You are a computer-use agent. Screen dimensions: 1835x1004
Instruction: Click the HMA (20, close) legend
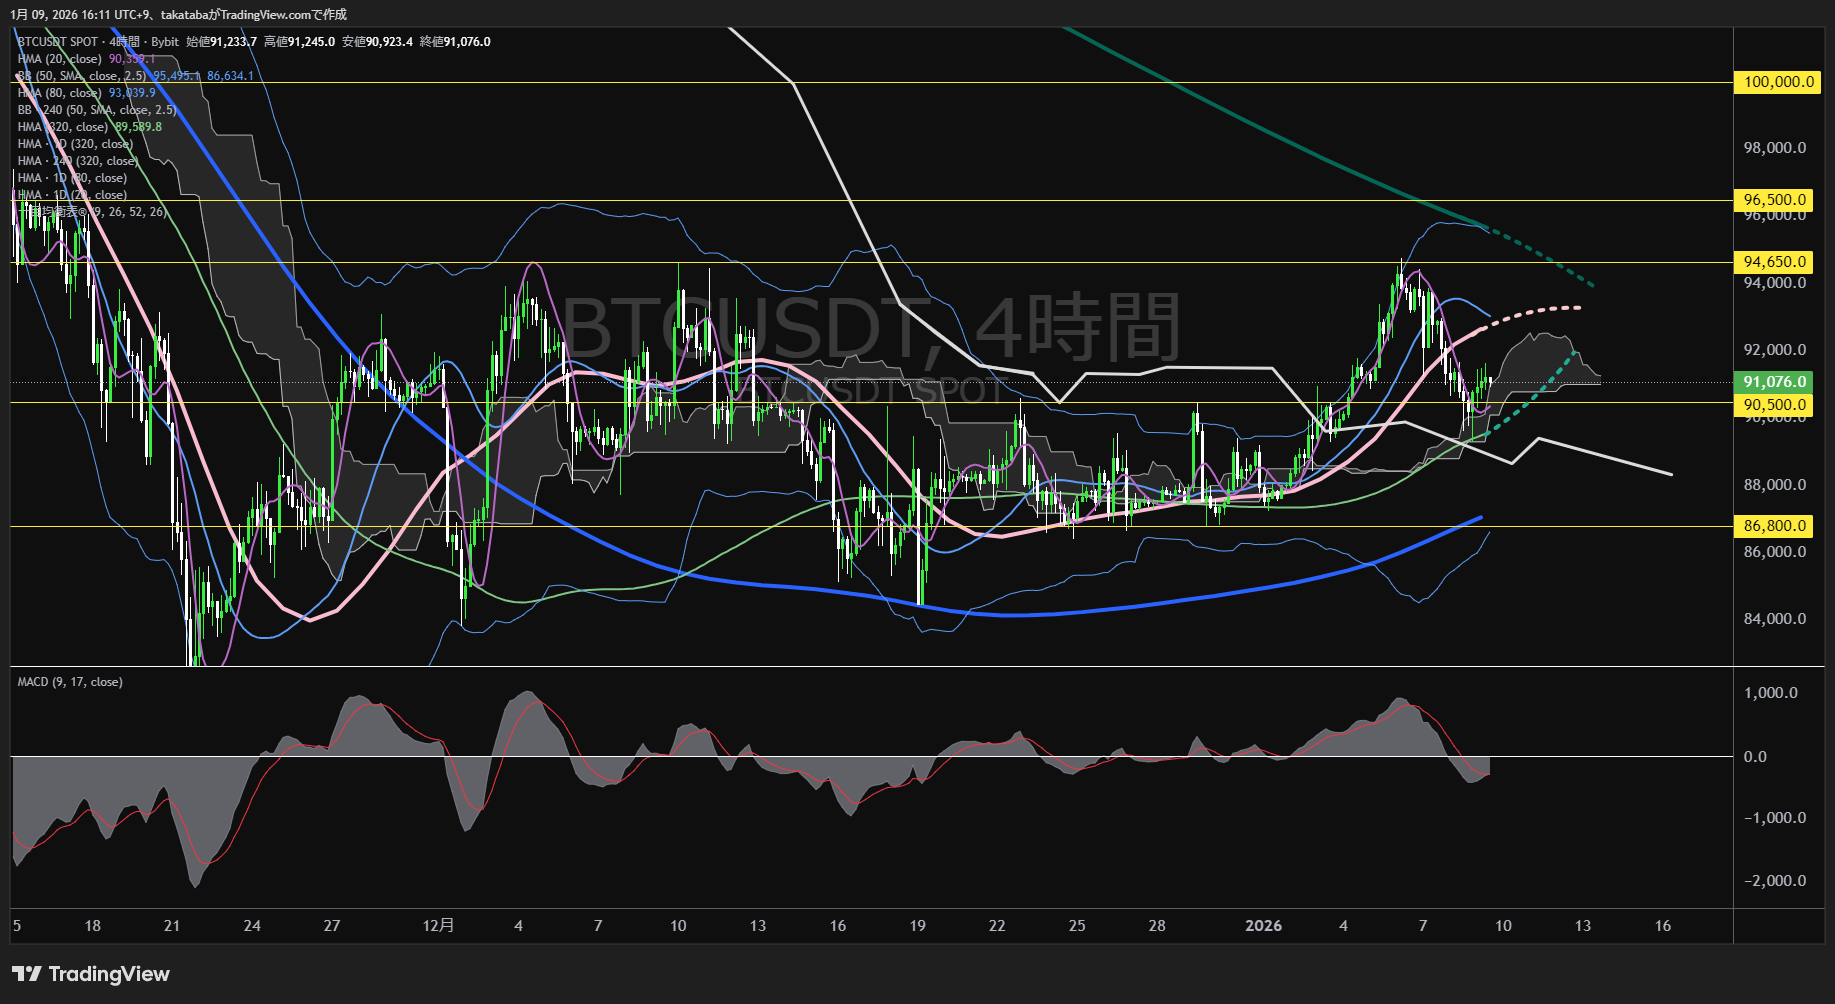coord(60,59)
